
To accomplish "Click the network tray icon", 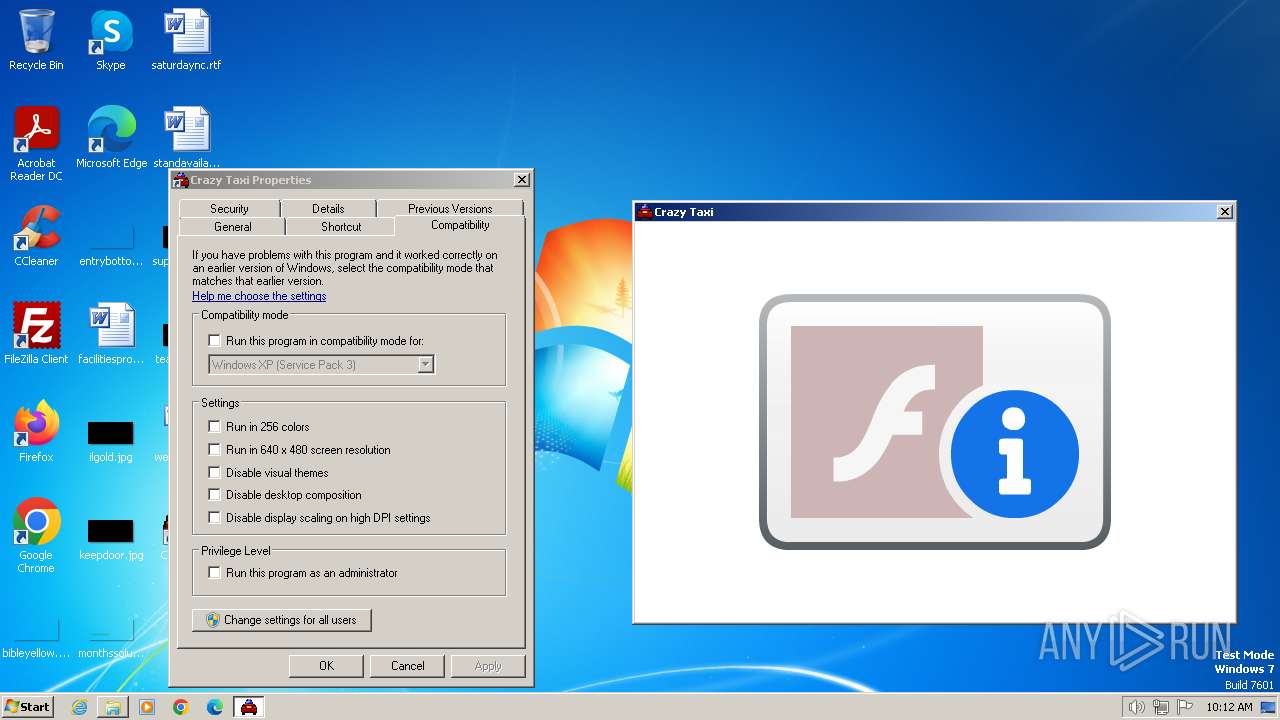I will point(1161,707).
